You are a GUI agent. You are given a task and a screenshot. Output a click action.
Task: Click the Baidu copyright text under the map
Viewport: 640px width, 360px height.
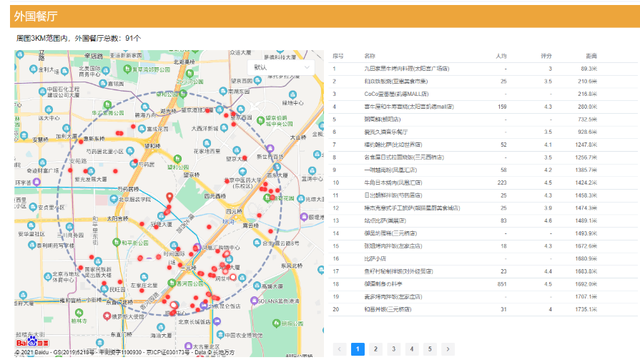(125, 352)
